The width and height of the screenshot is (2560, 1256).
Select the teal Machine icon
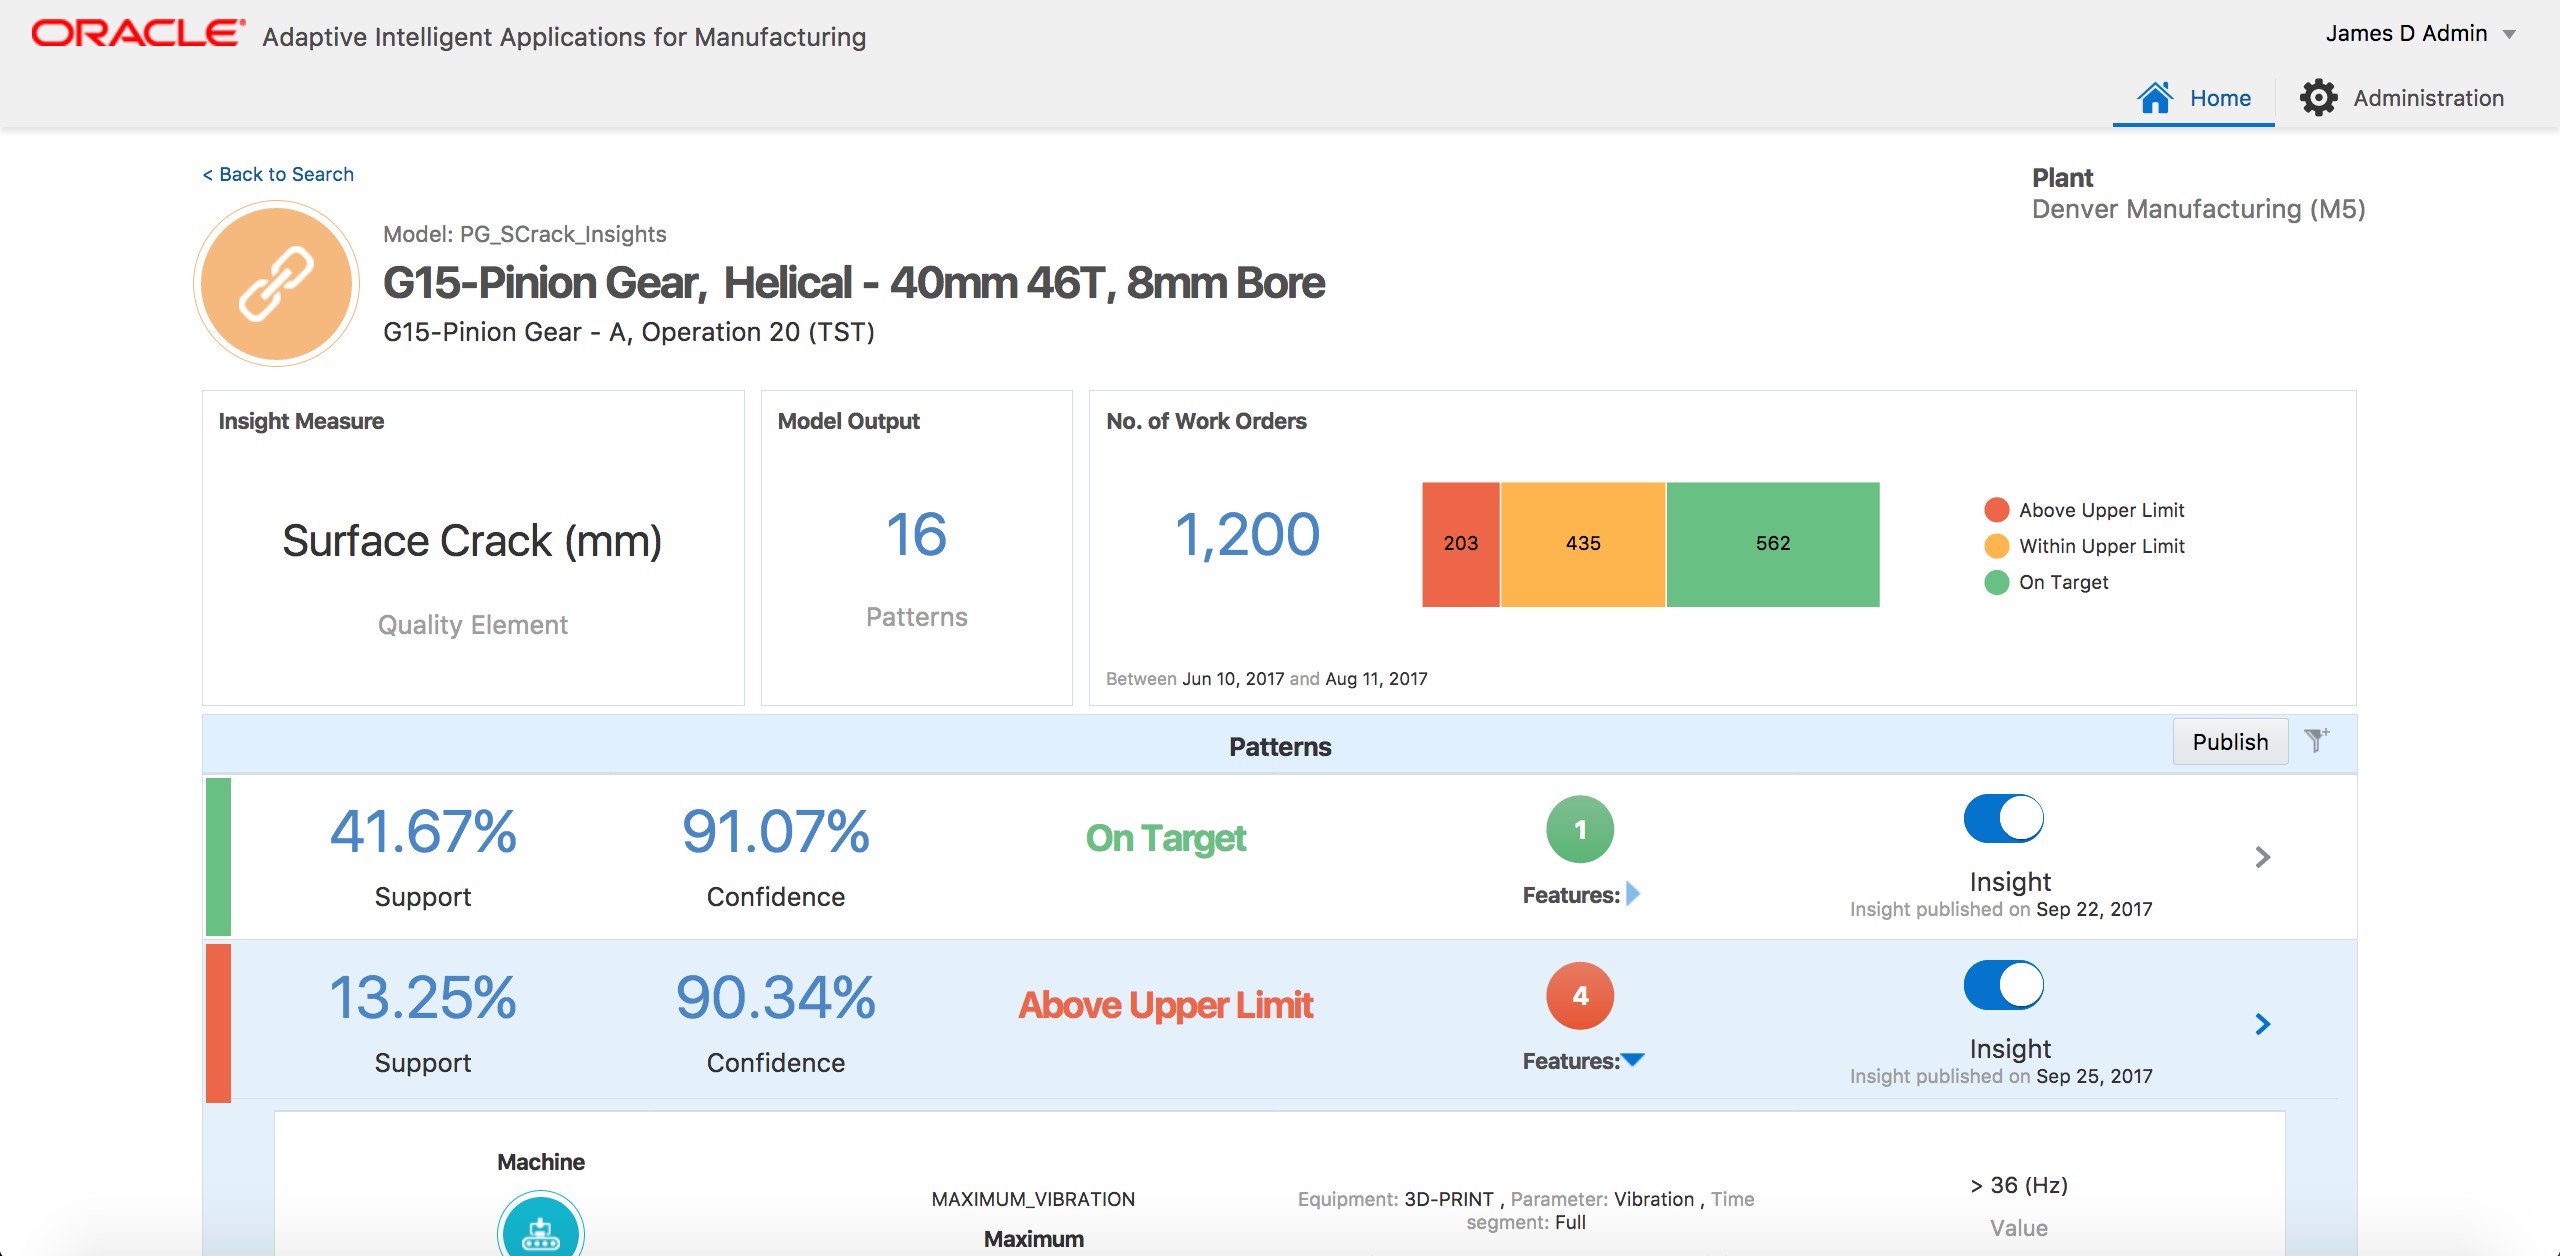pyautogui.click(x=540, y=1232)
